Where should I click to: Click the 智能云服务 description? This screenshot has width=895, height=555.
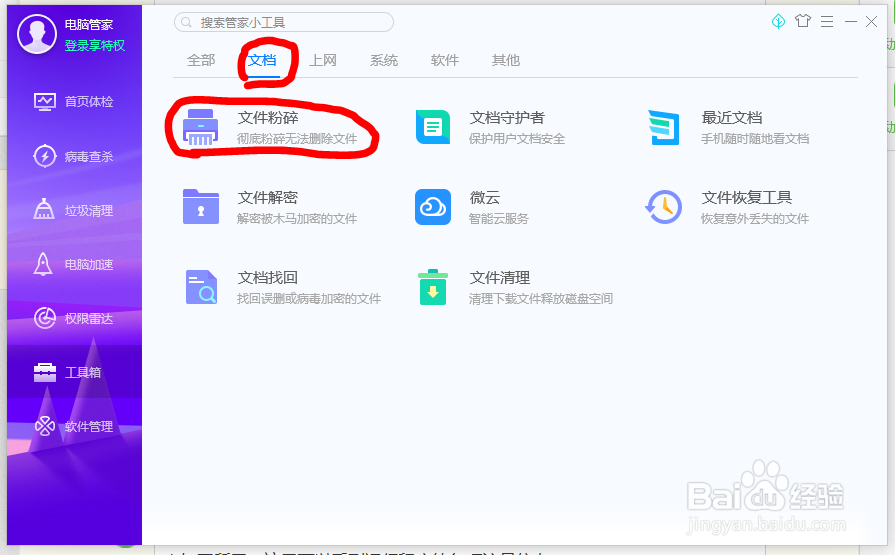[498, 219]
